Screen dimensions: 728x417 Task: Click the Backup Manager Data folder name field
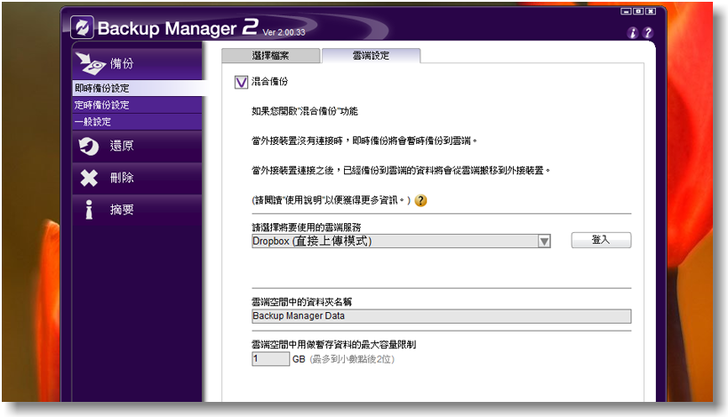click(441, 316)
